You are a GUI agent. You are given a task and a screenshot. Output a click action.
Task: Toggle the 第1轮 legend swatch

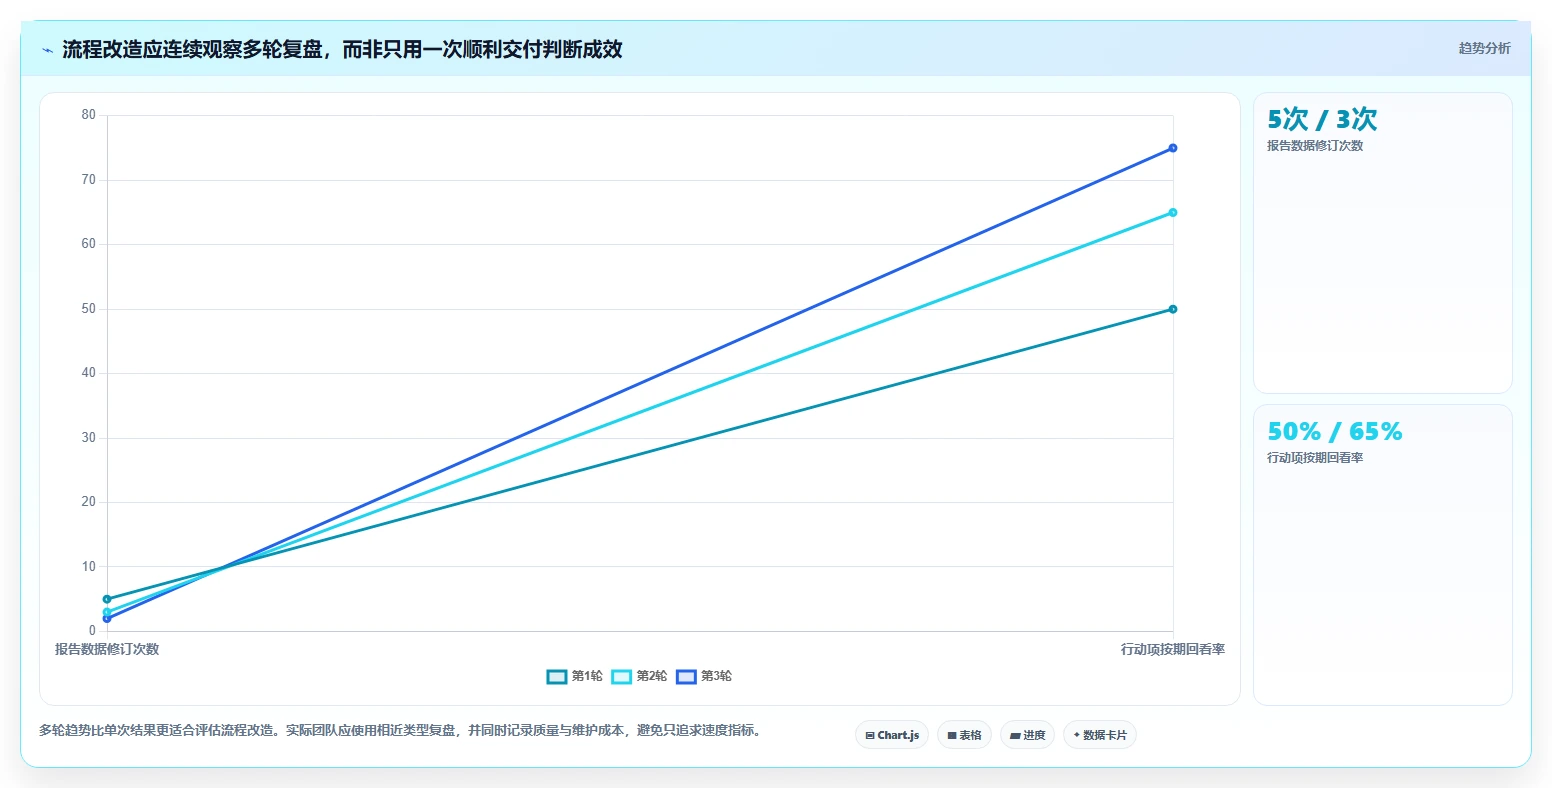coord(557,677)
